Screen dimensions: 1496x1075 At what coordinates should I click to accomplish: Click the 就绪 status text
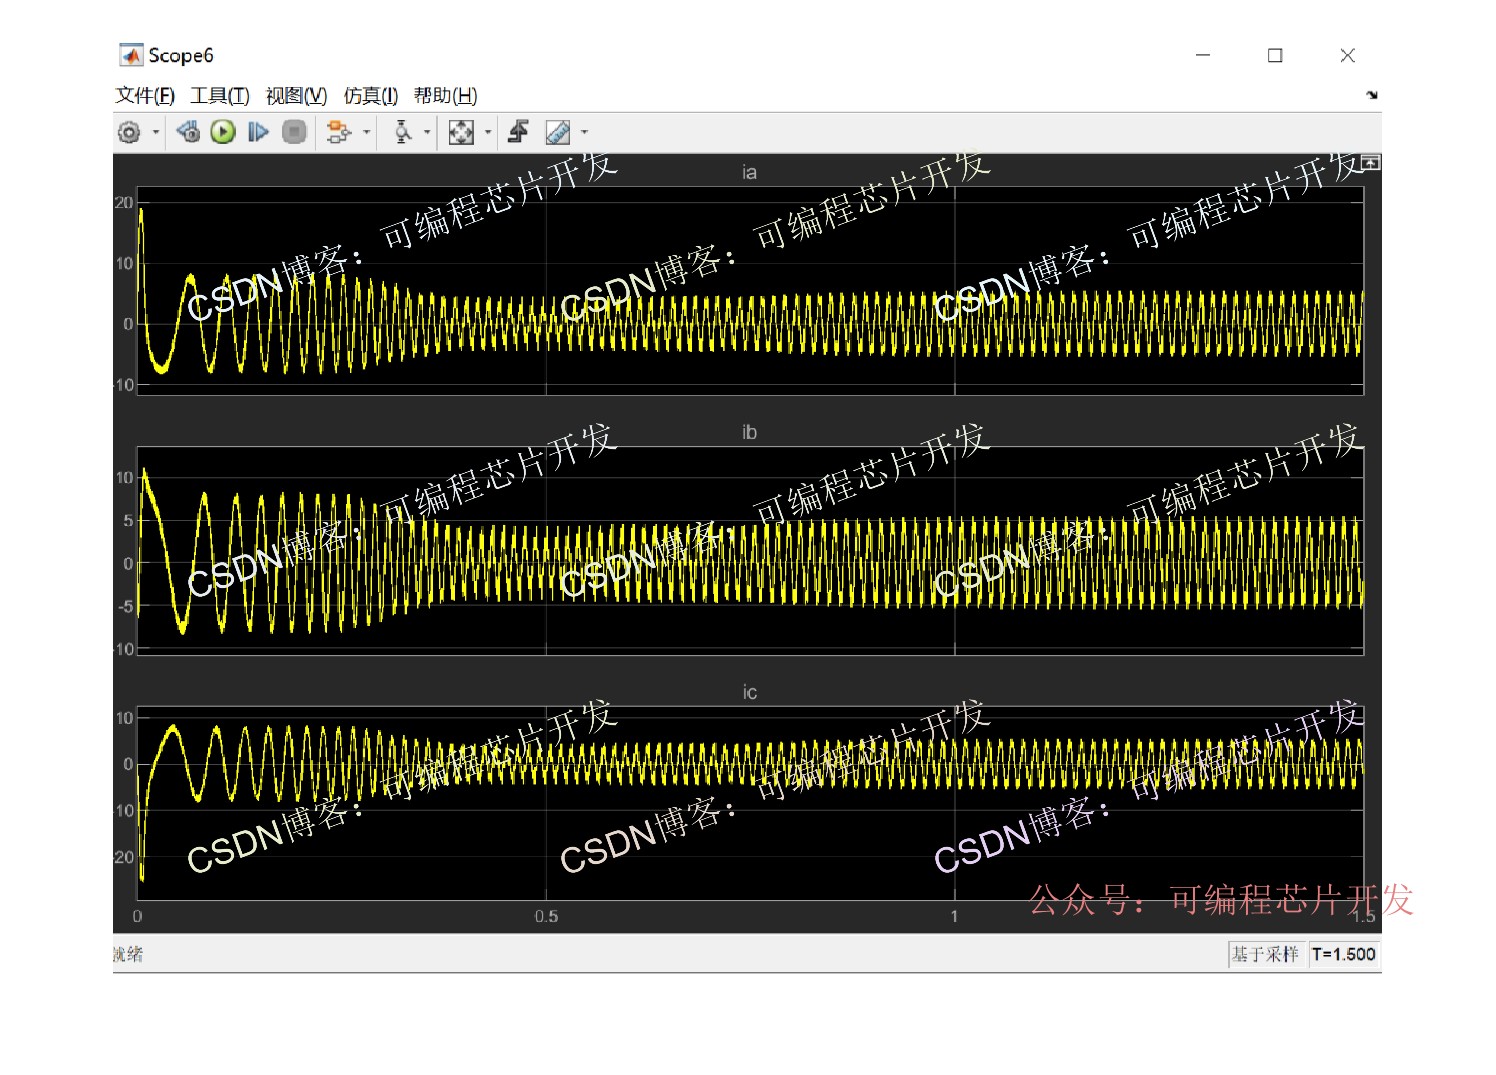[128, 954]
